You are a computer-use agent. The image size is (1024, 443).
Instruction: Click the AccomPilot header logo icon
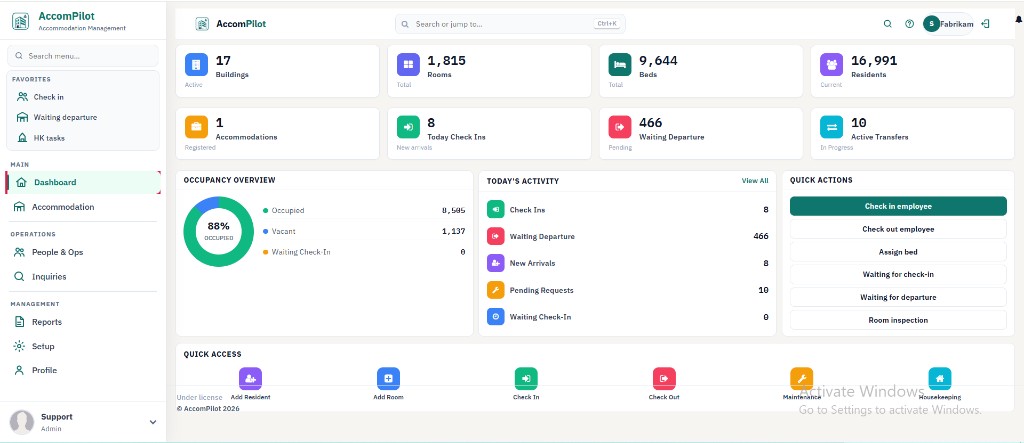(x=202, y=24)
